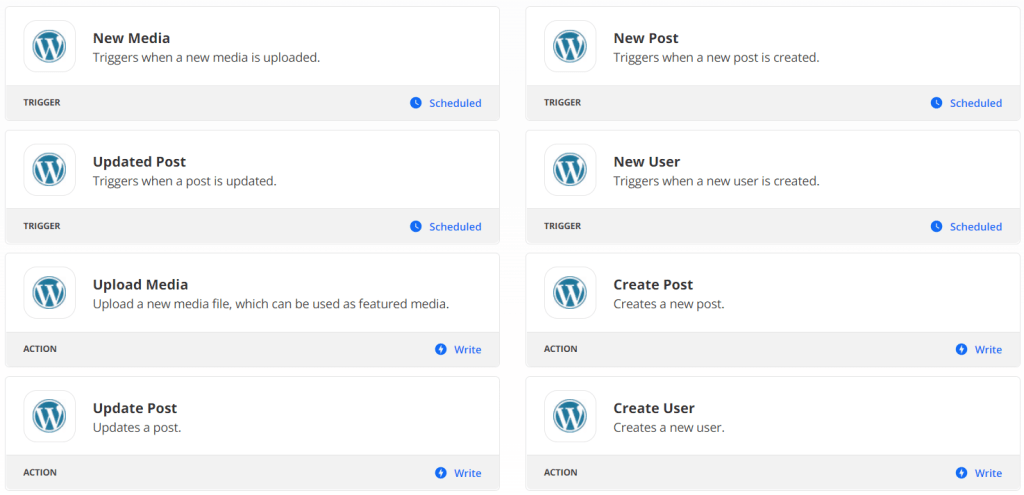
Task: Click the WordPress icon on Update Post card
Action: pyautogui.click(x=50, y=416)
